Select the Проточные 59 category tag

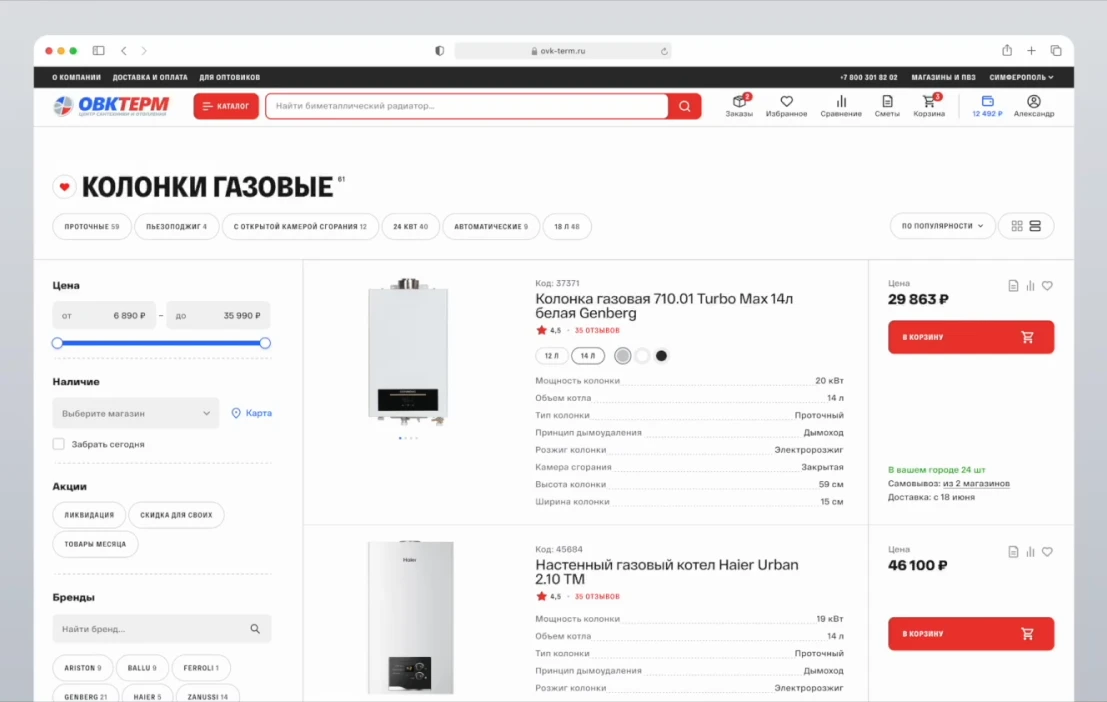click(x=92, y=227)
